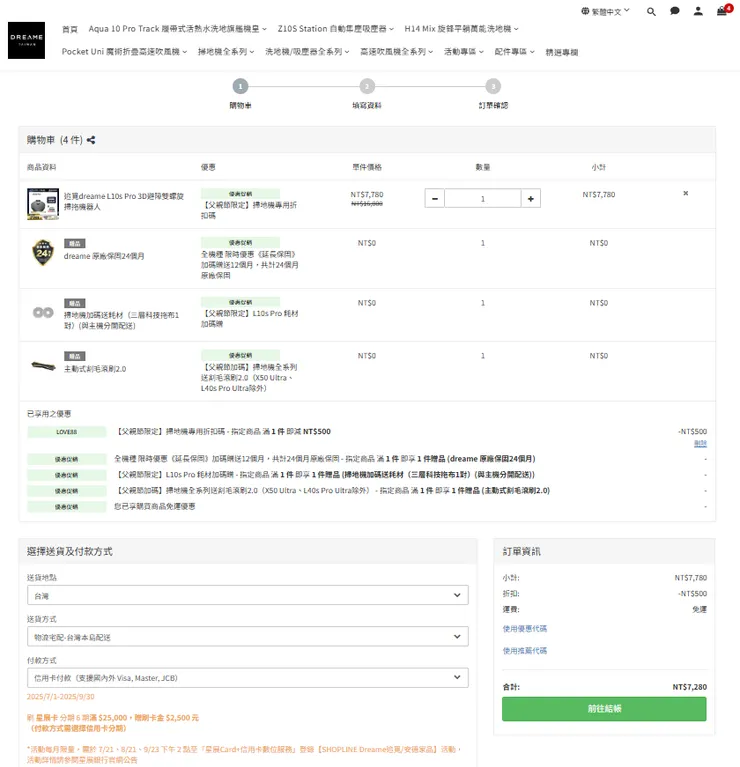The width and height of the screenshot is (740, 767).
Task: Open the L10s Pro product name link
Action: coord(124,201)
